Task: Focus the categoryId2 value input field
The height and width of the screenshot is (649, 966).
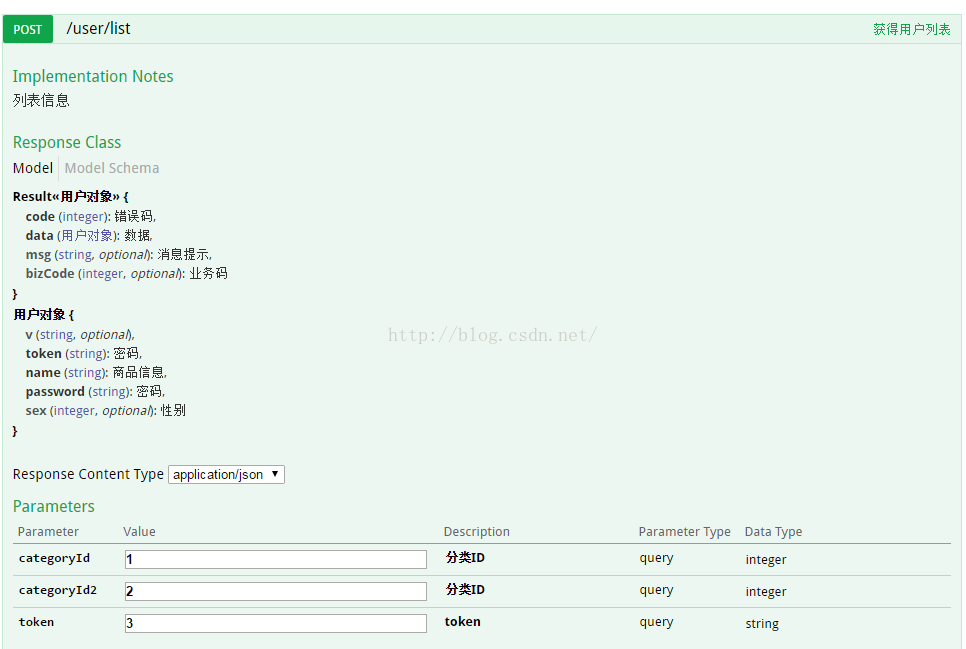Action: [275, 591]
